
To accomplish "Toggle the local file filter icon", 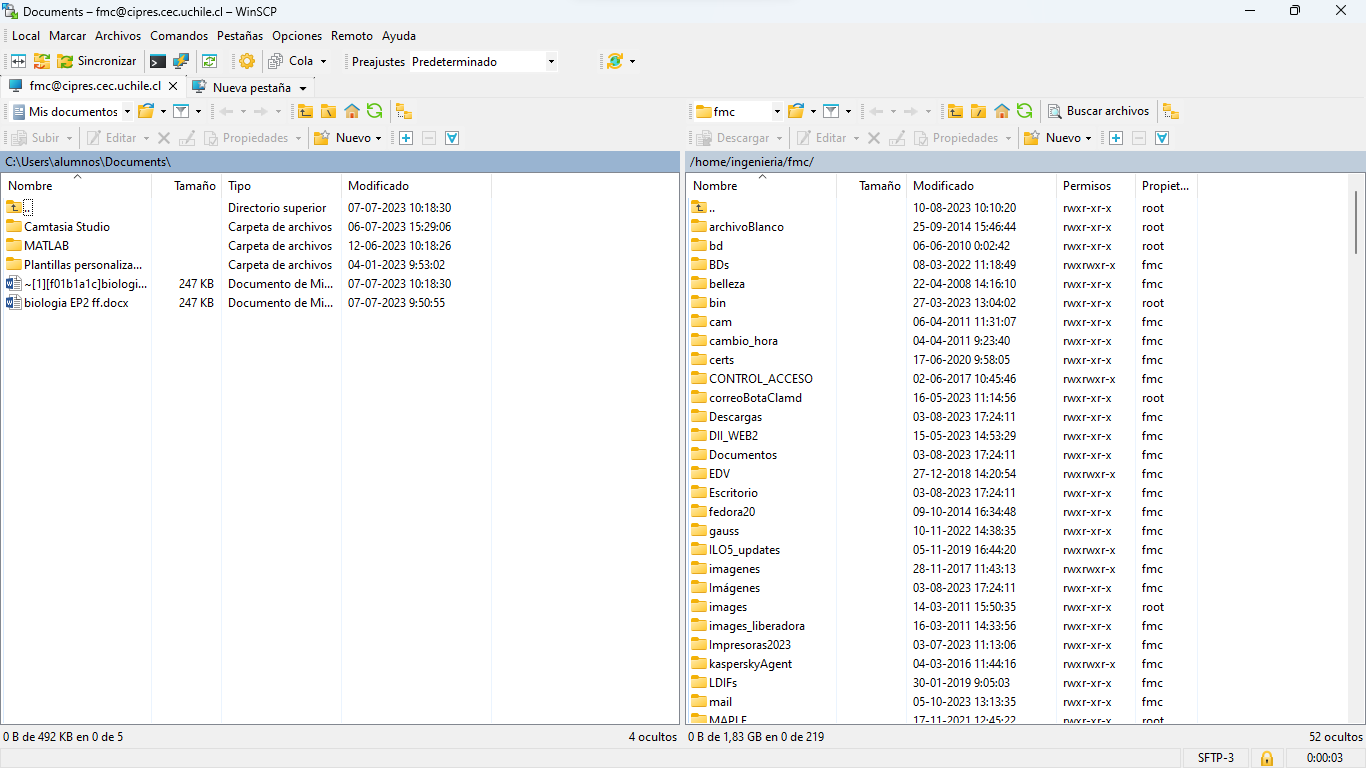I will [181, 111].
